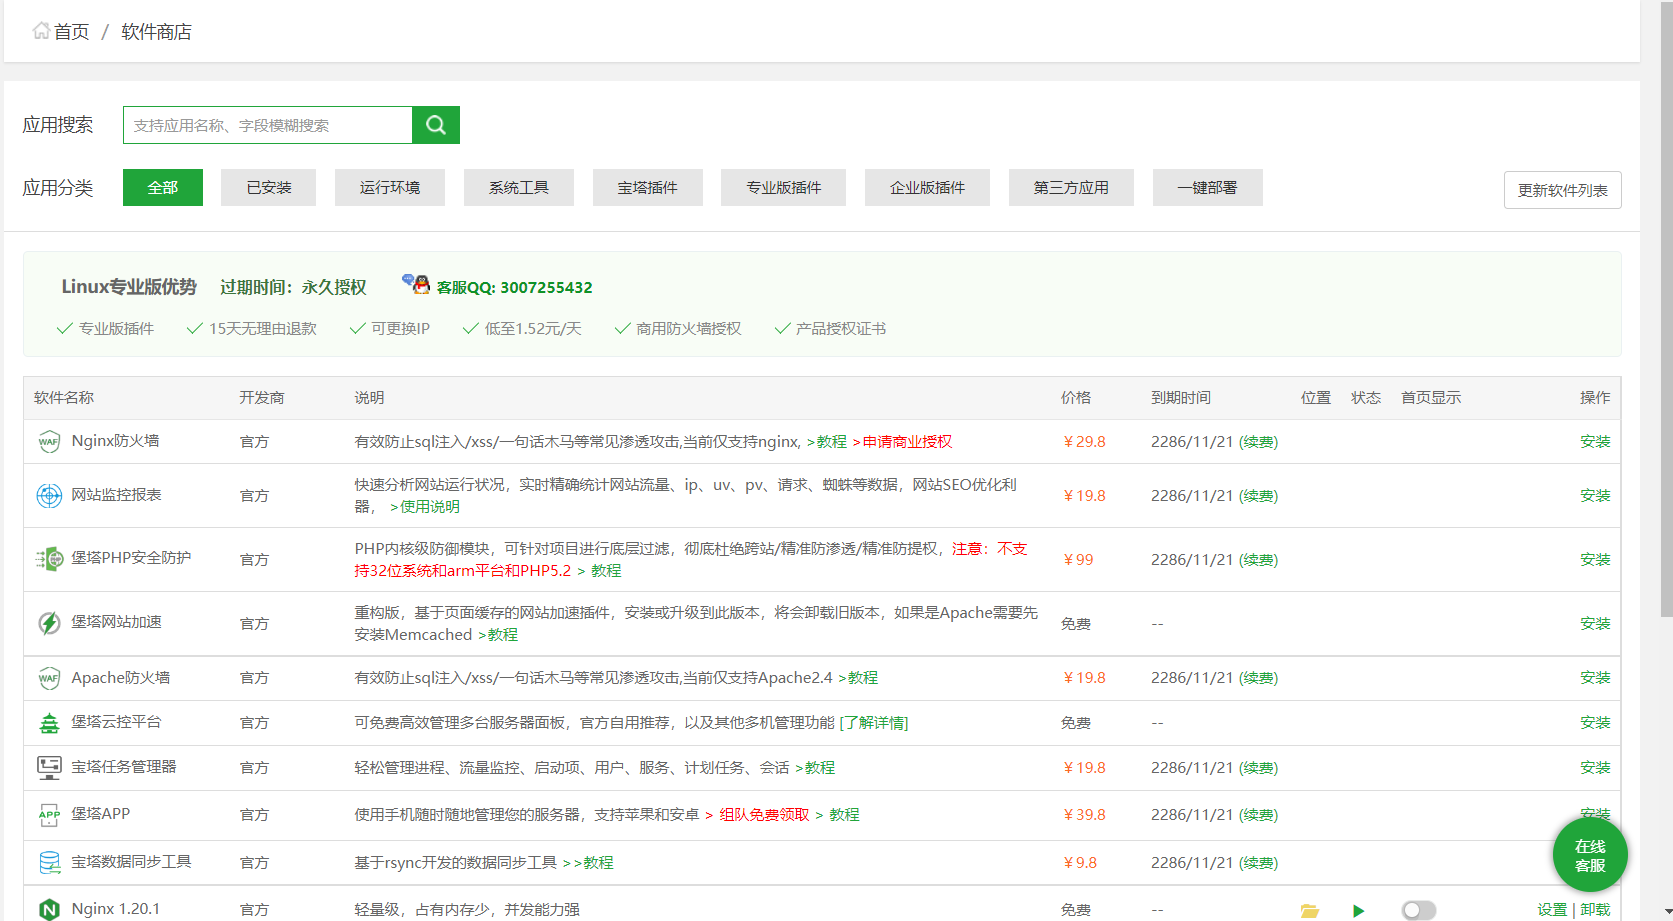Click the 宝塔数据同步工具 icon
The width and height of the screenshot is (1673, 921).
coord(49,862)
